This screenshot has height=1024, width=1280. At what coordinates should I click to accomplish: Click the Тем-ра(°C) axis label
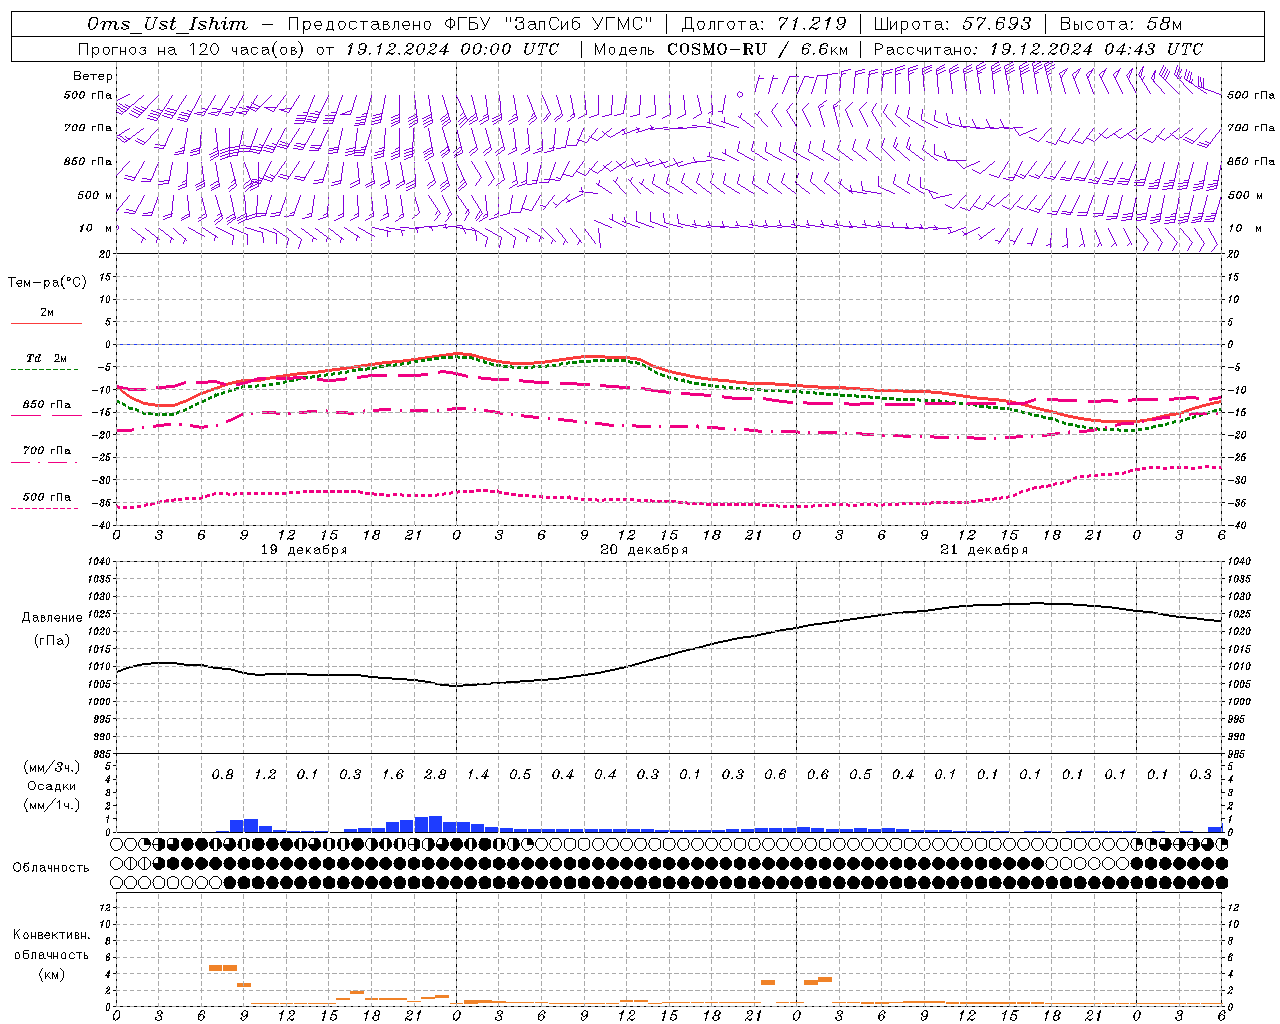[x=47, y=283]
